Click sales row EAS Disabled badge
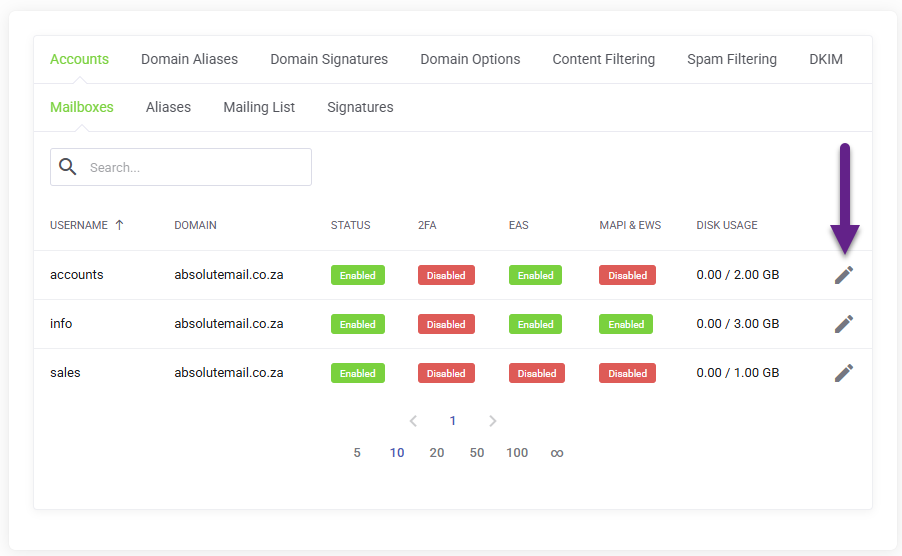The image size is (902, 556). [x=537, y=373]
